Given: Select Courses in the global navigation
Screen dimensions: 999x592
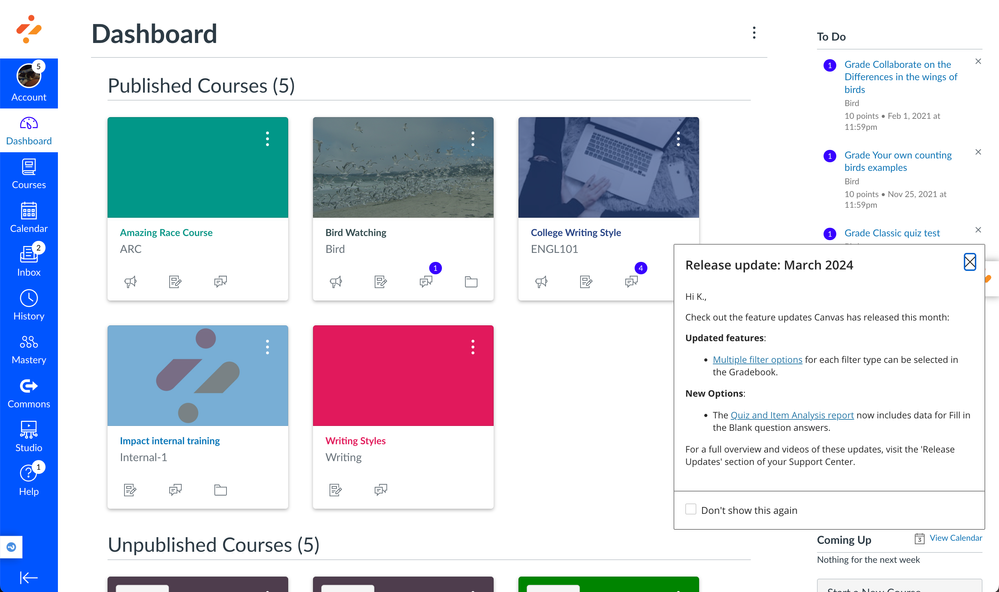Looking at the screenshot, I should [29, 173].
